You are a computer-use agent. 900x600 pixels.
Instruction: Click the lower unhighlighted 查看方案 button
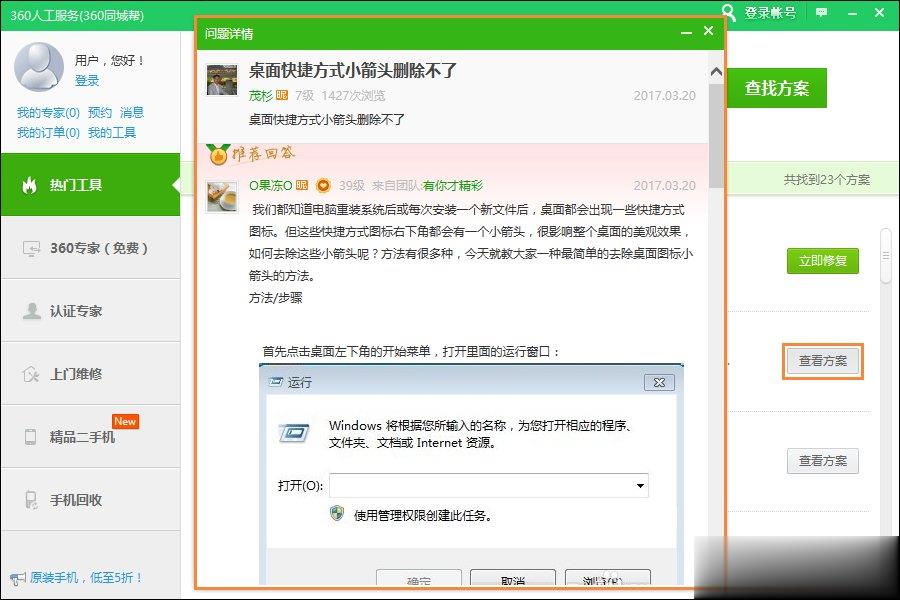[x=823, y=460]
